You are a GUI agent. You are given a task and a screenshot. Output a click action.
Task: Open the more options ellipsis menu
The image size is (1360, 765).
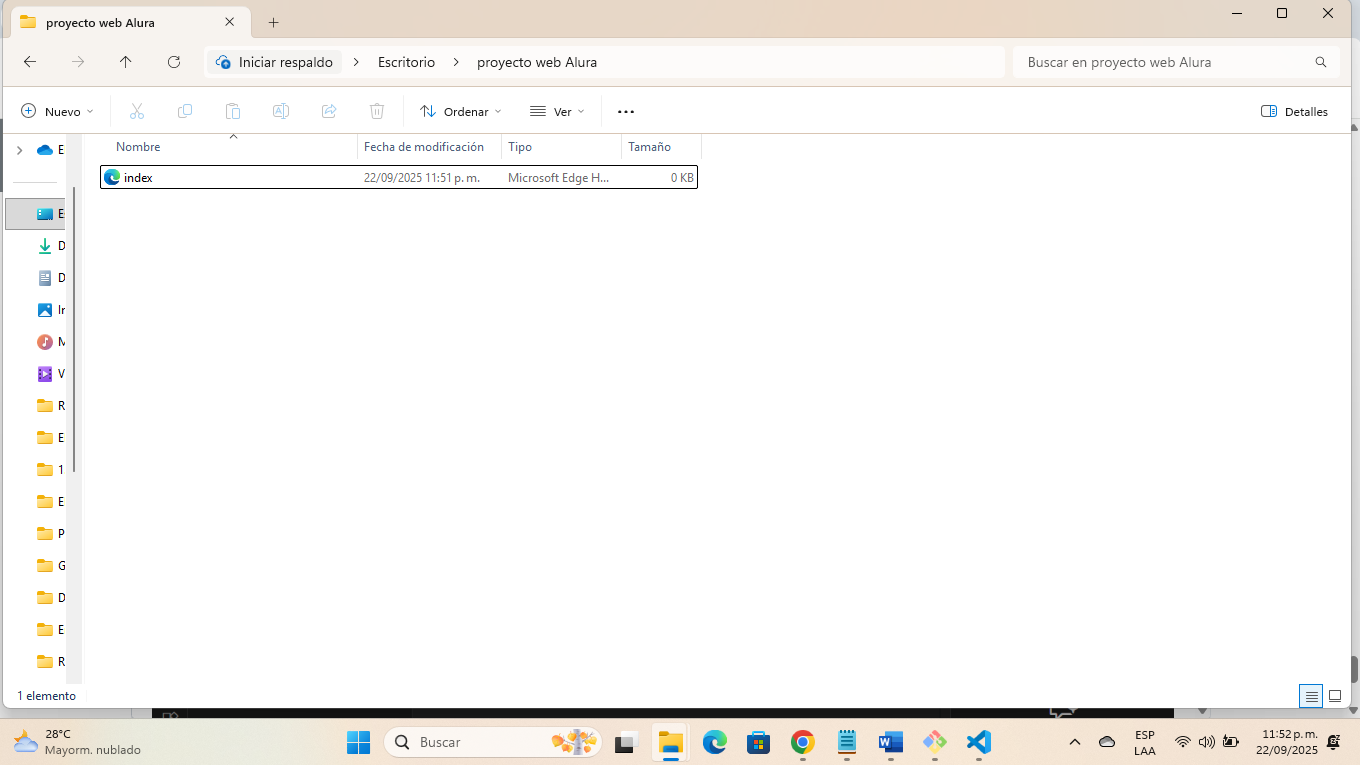[x=626, y=111]
